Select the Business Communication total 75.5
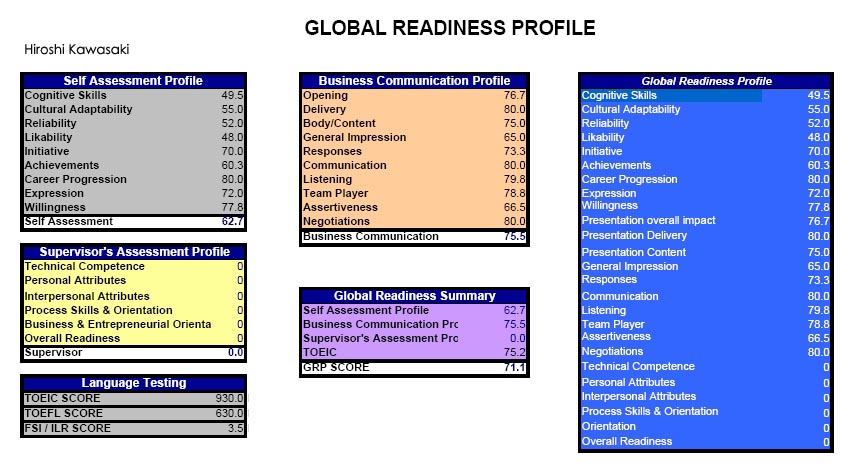 (x=514, y=237)
